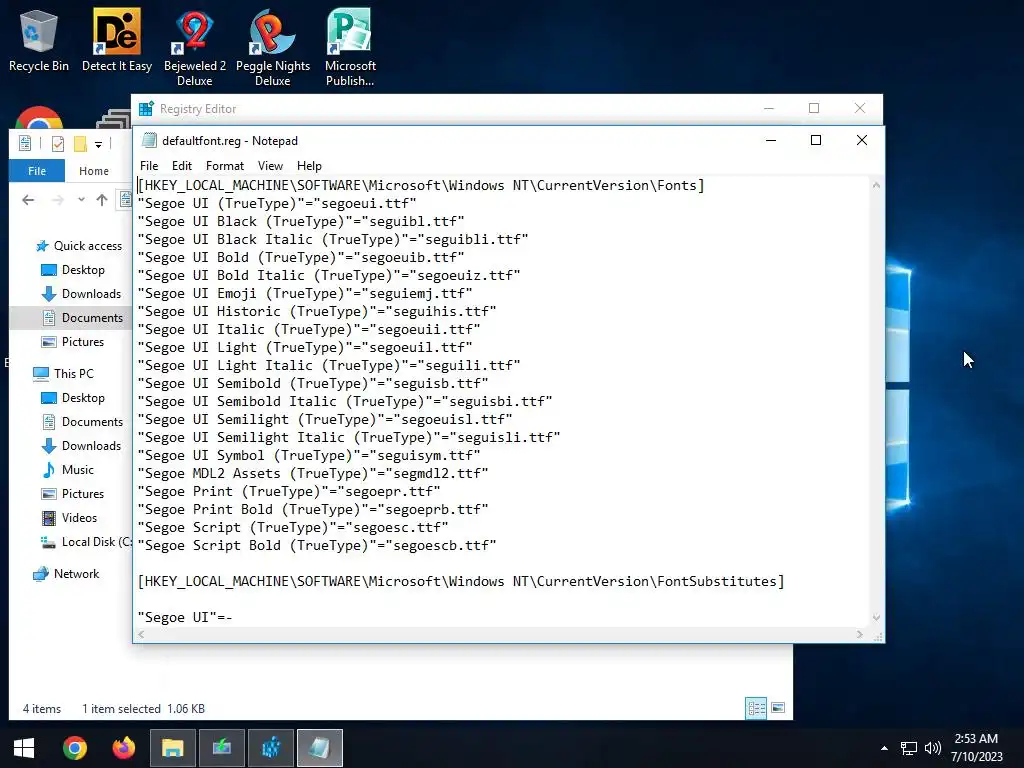The height and width of the screenshot is (768, 1024).
Task: Launch Peggle Nights Deluxe shortcut
Action: [272, 48]
